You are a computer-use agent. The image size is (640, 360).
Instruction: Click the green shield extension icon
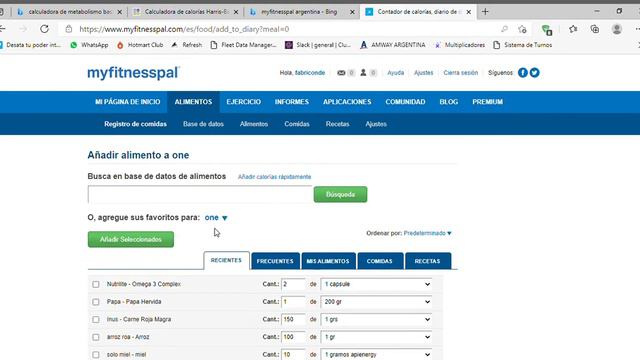[547, 29]
